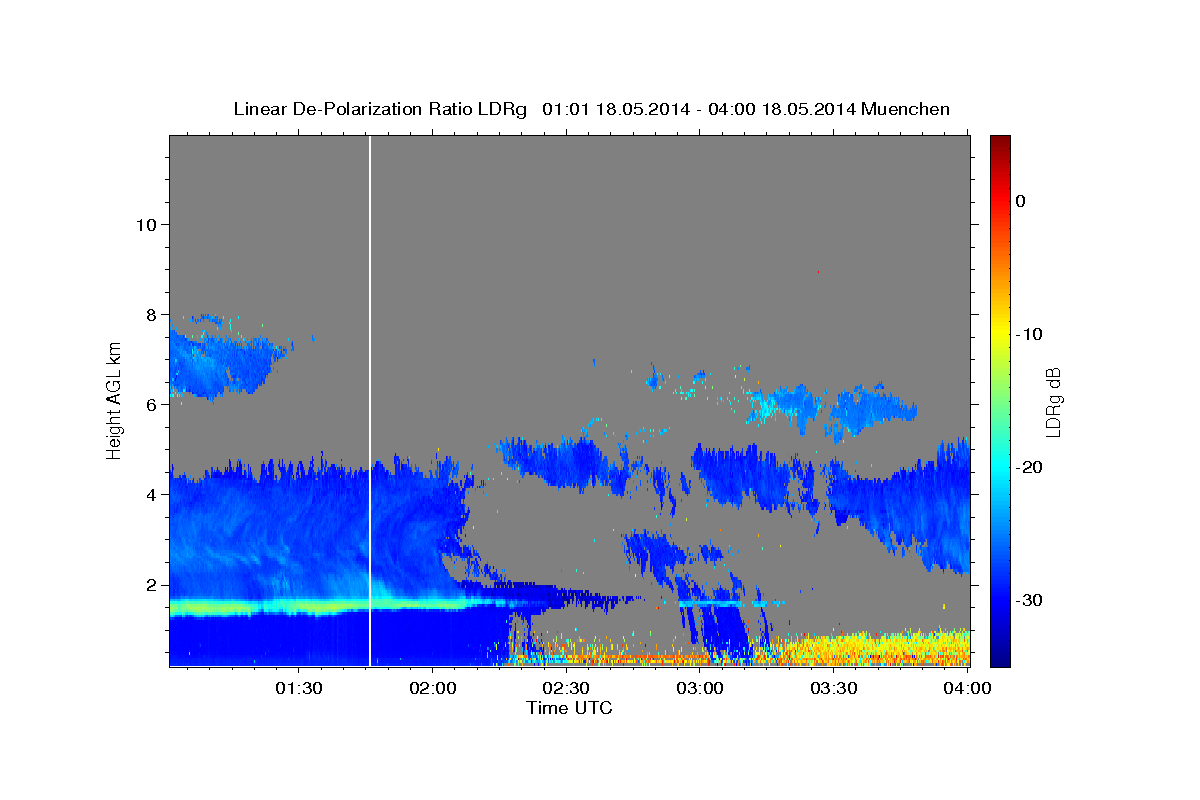Screen dimensions: 1200x800
Task: Click the 'Time UTC' x-axis label
Action: (569, 708)
